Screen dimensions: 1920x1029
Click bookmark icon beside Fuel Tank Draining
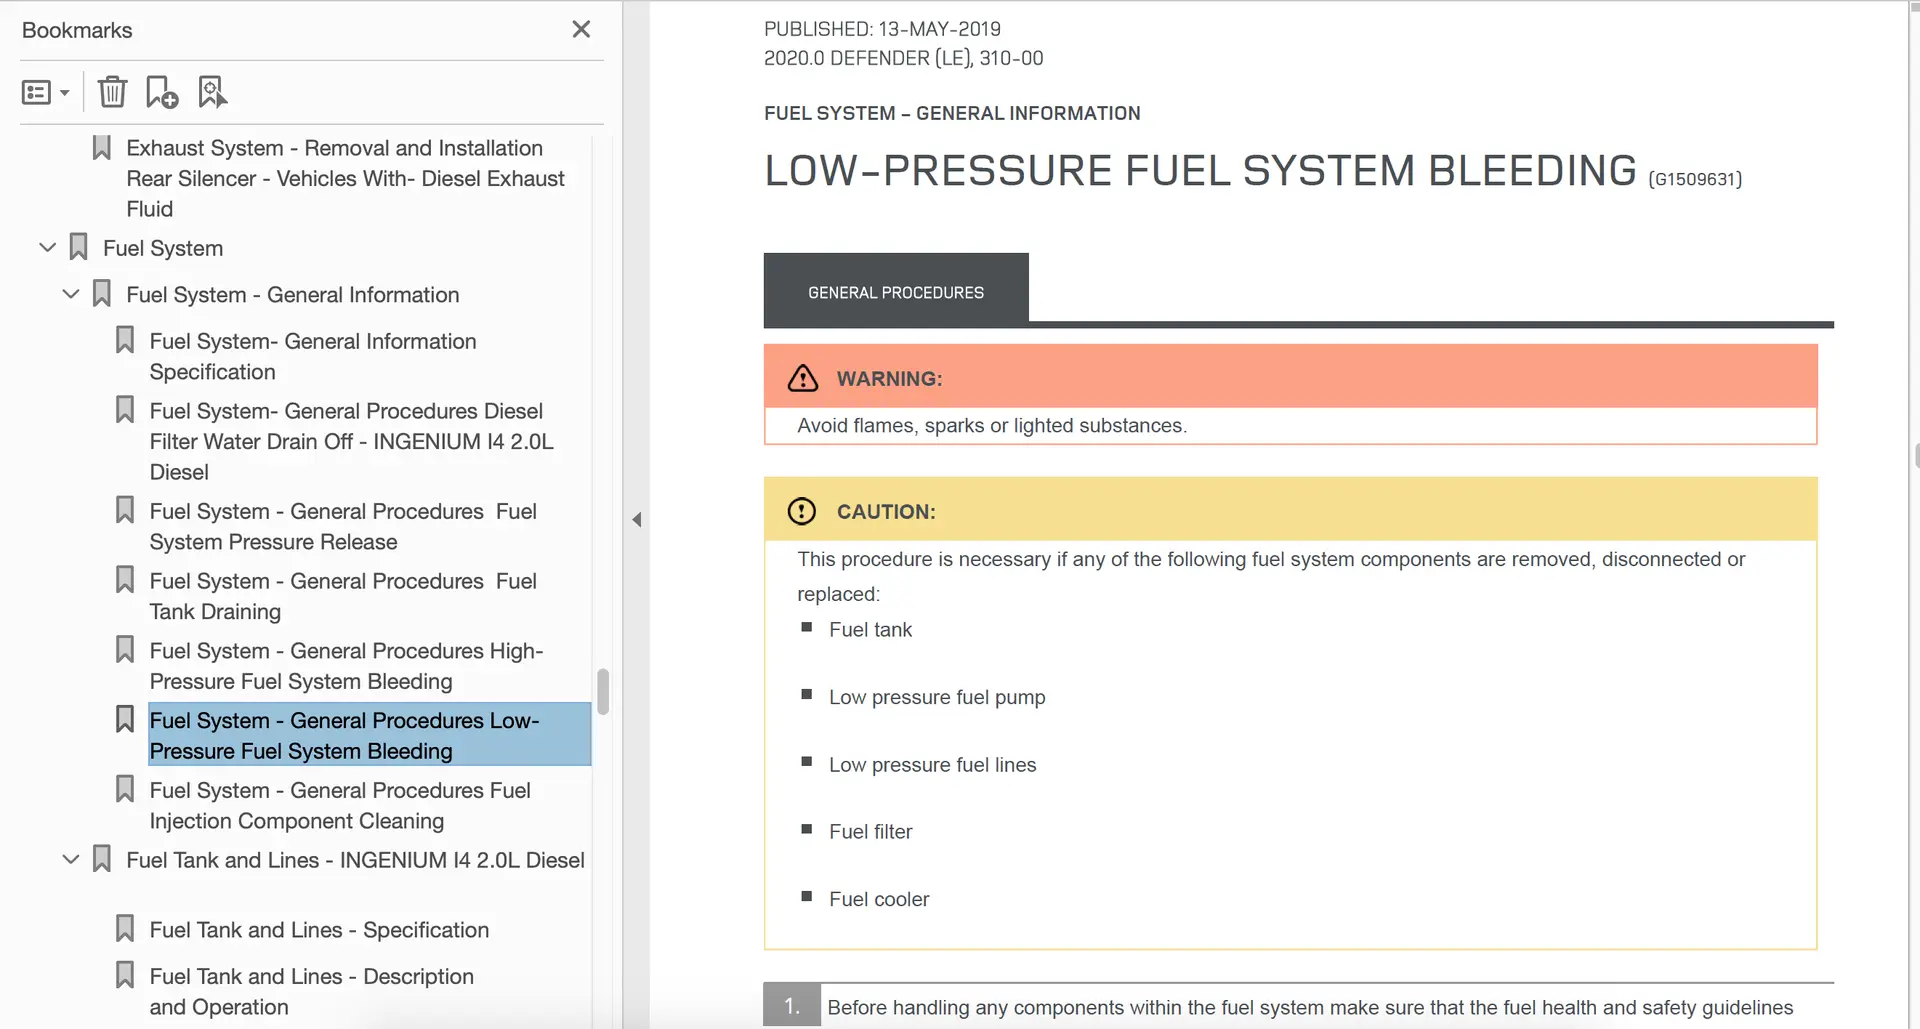[125, 580]
